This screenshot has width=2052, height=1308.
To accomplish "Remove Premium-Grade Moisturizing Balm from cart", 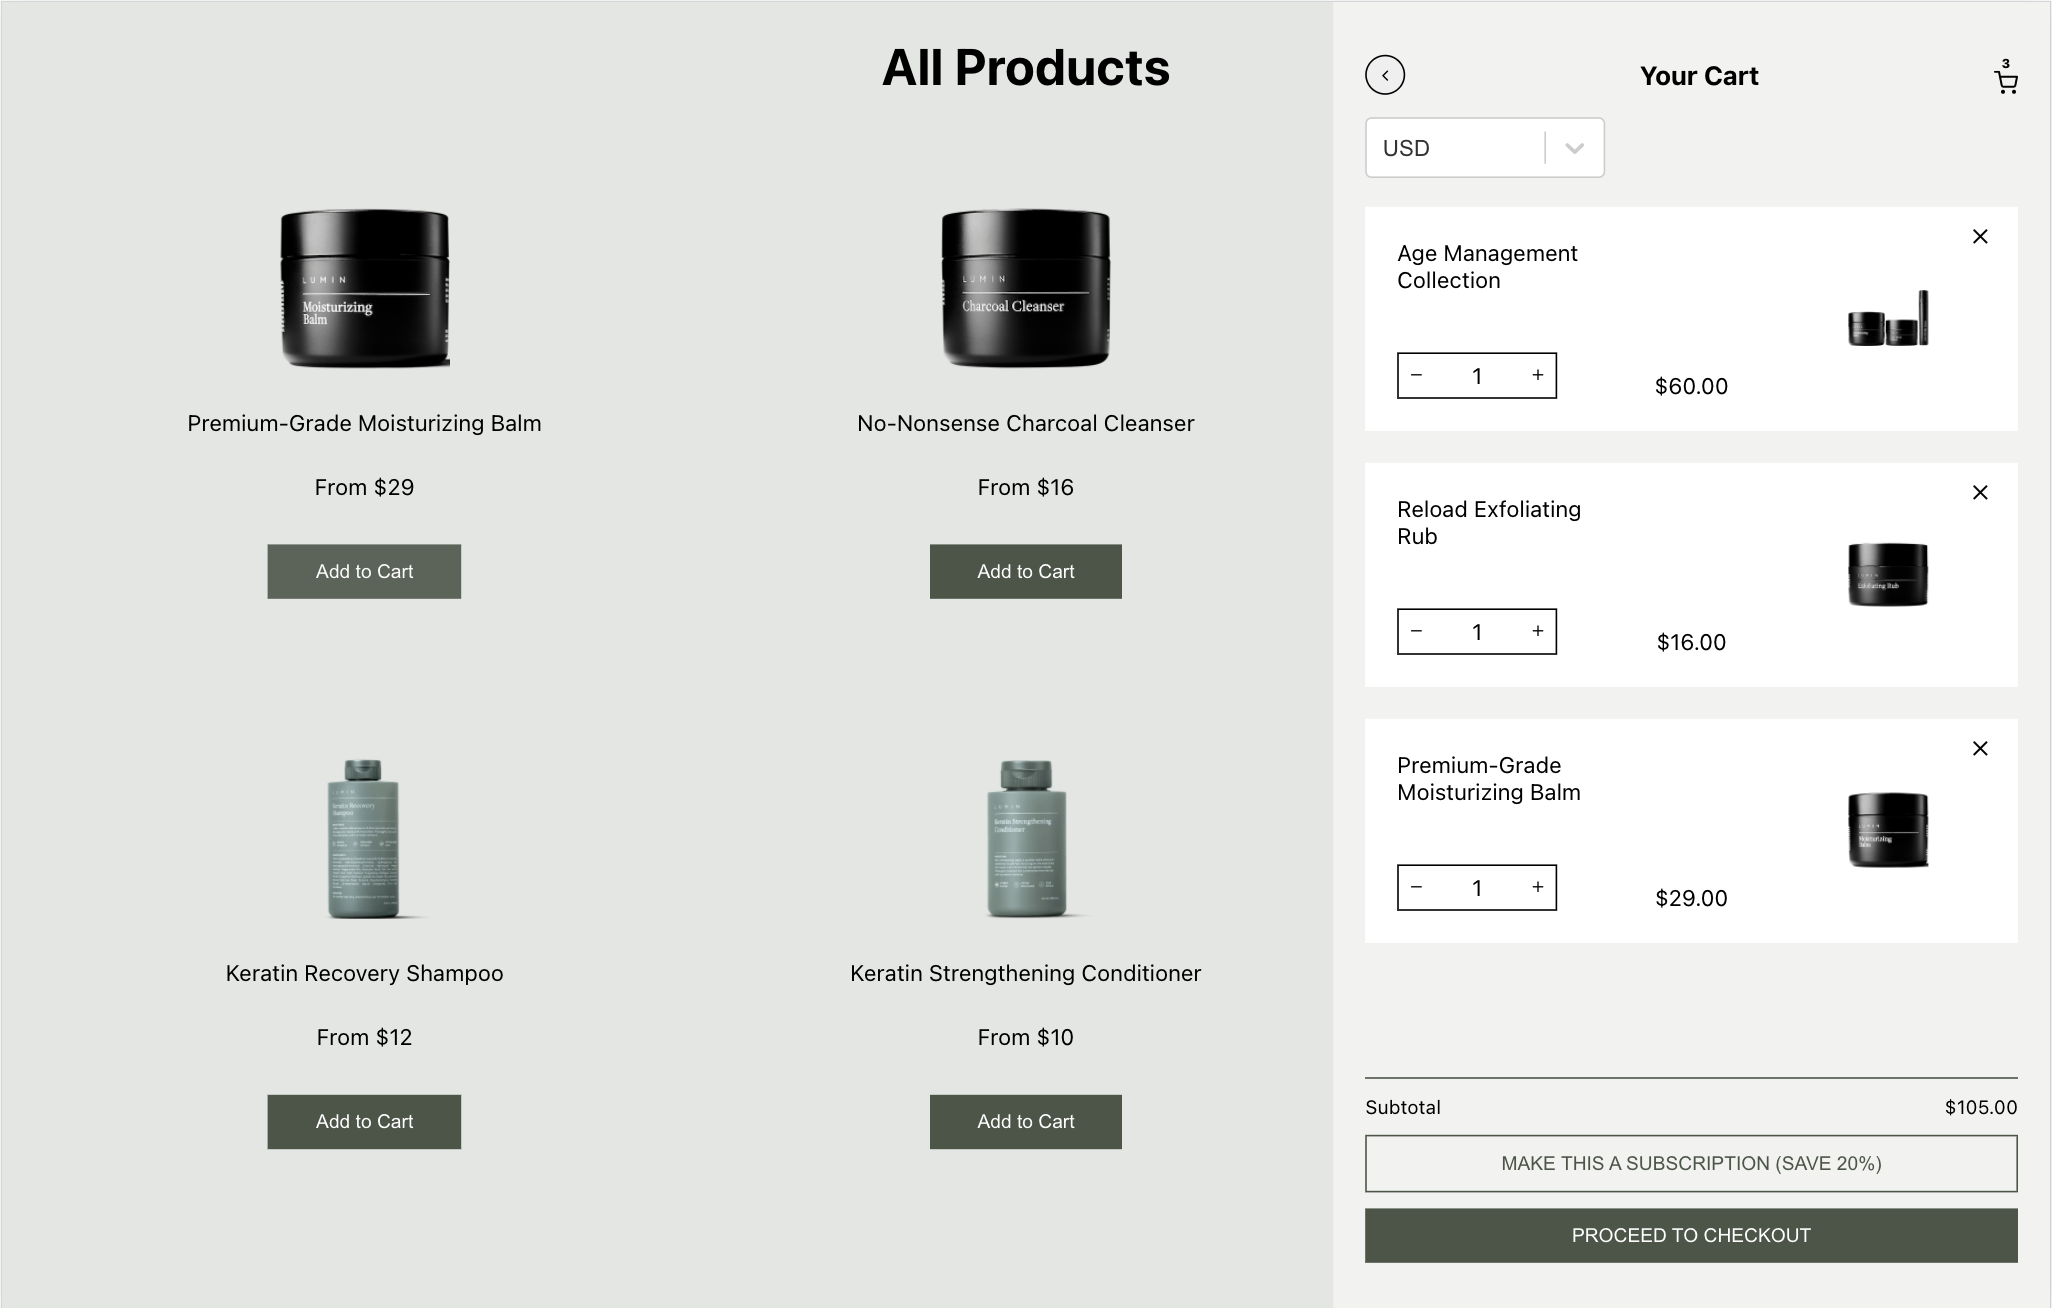I will 1980,749.
